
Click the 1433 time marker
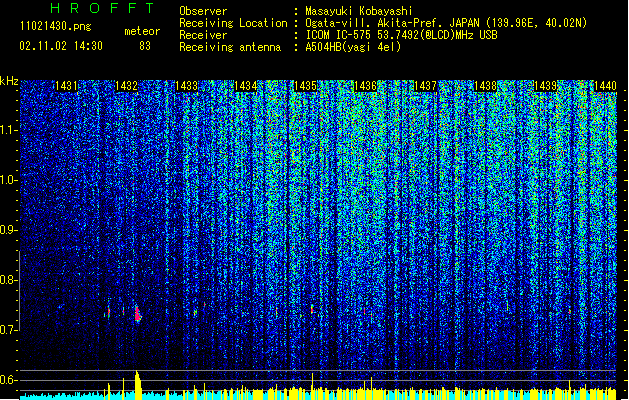(186, 86)
